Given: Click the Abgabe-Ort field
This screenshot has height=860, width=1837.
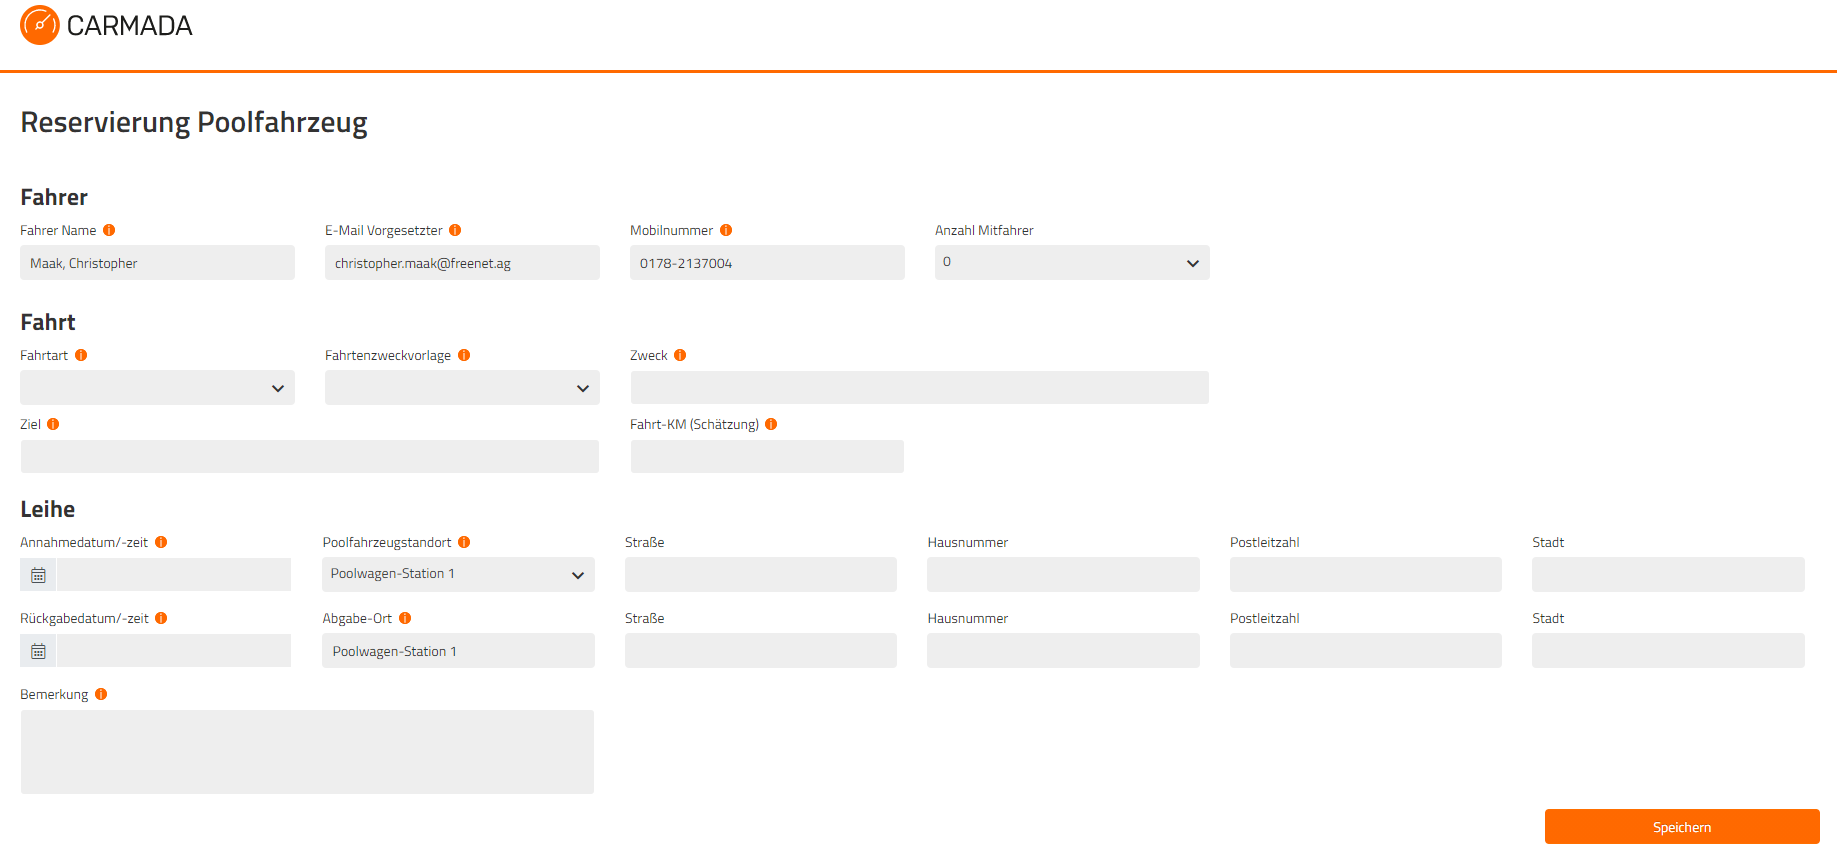Looking at the screenshot, I should click(x=458, y=651).
